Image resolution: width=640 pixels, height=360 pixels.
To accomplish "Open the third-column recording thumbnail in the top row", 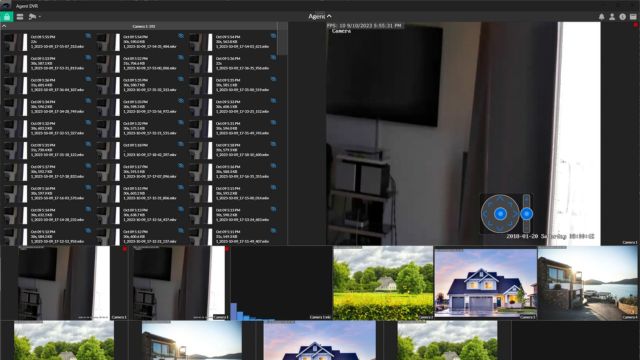I will coord(200,42).
